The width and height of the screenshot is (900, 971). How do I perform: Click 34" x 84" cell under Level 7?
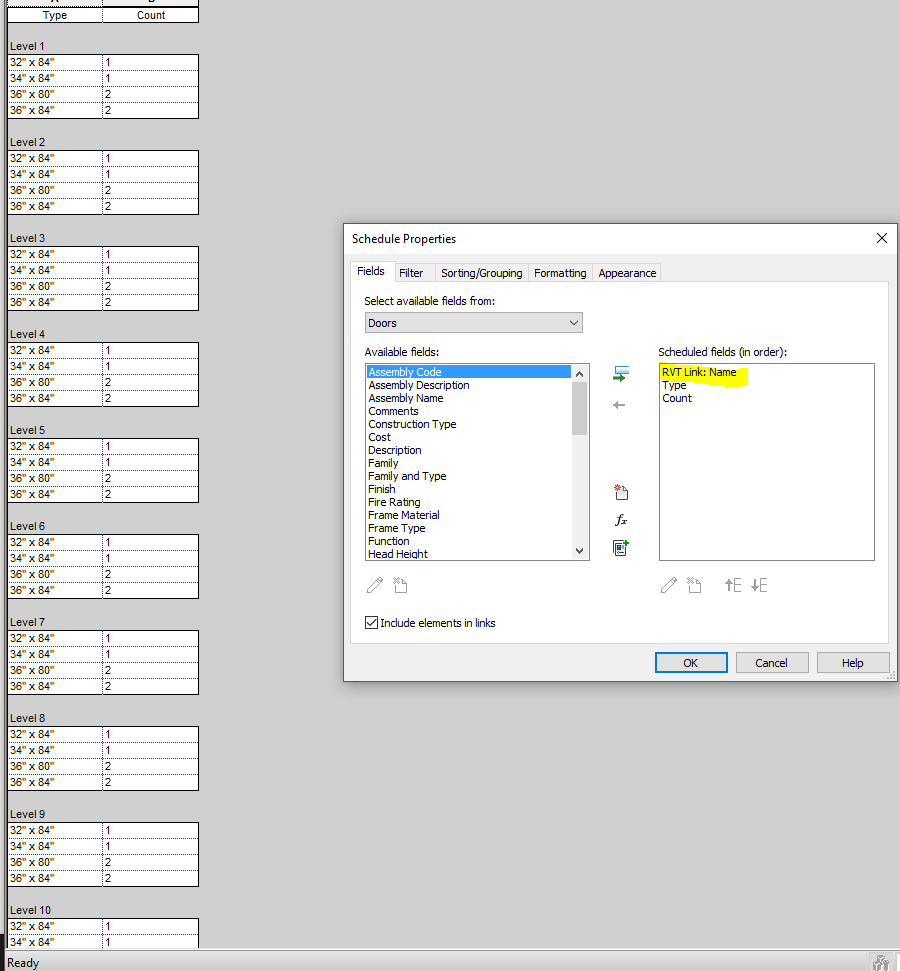pyautogui.click(x=55, y=654)
